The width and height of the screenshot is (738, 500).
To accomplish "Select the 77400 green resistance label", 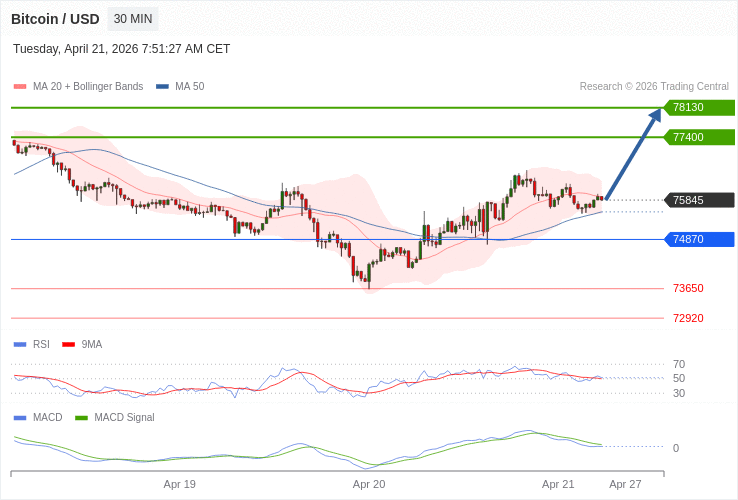I will click(699, 137).
